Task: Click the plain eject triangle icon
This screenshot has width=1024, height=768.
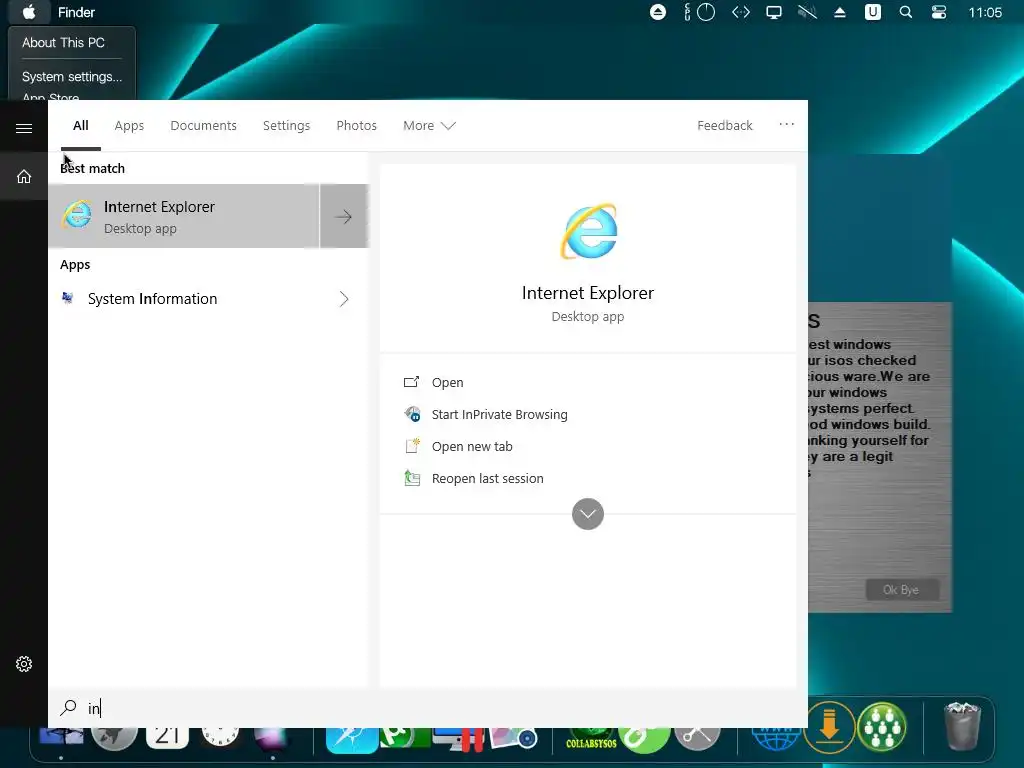Action: pos(840,12)
